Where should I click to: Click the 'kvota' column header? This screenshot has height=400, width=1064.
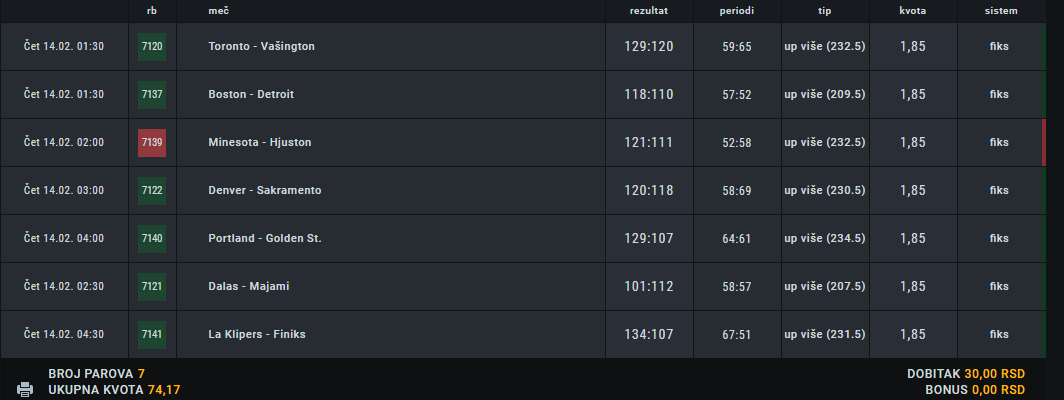pos(913,11)
